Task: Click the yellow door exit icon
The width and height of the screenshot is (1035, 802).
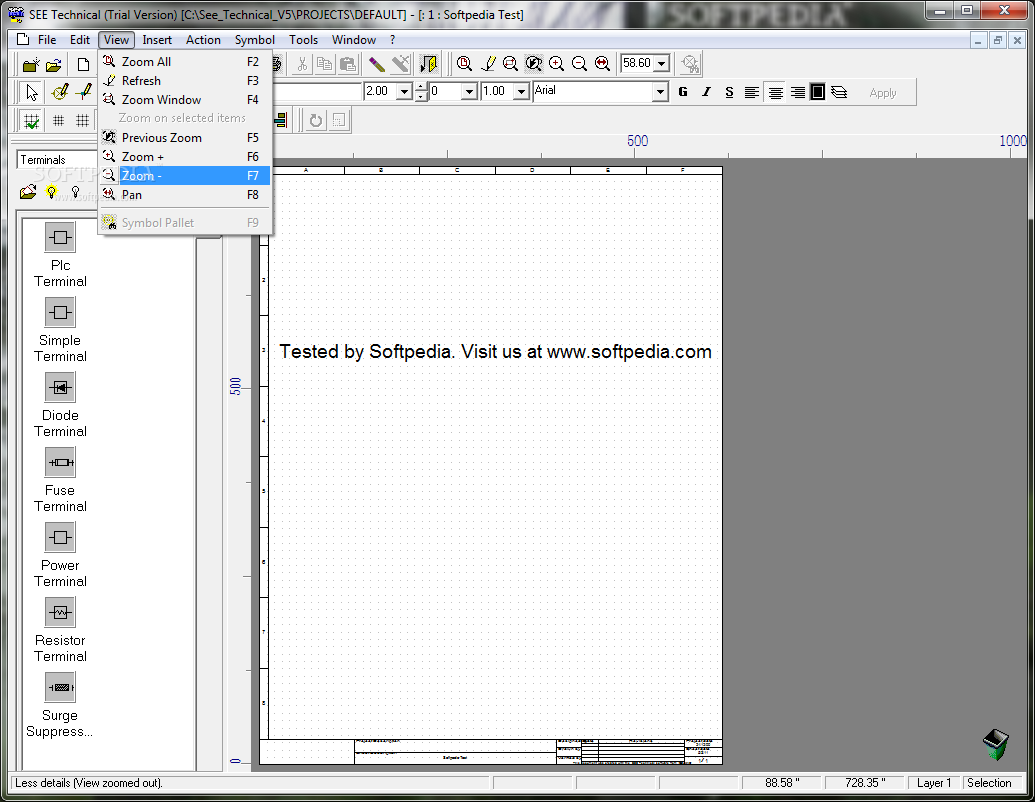Action: click(x=428, y=64)
